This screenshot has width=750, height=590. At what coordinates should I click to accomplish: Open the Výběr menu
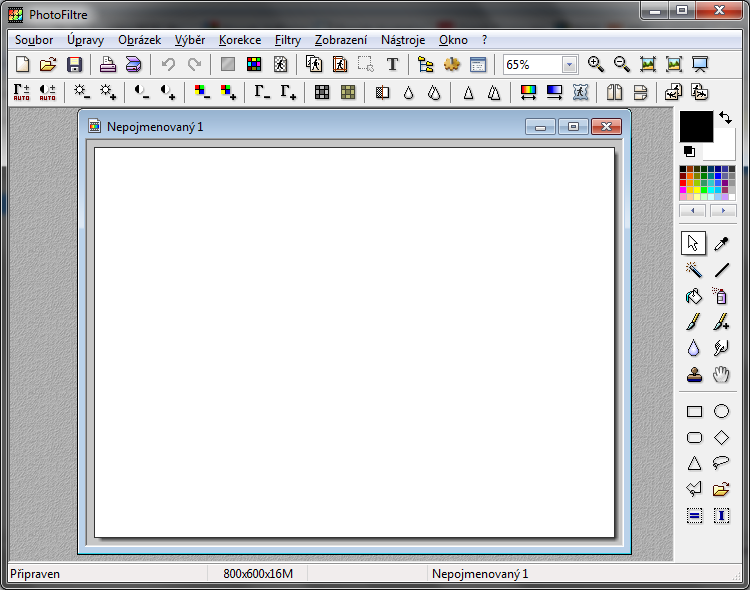(x=190, y=40)
